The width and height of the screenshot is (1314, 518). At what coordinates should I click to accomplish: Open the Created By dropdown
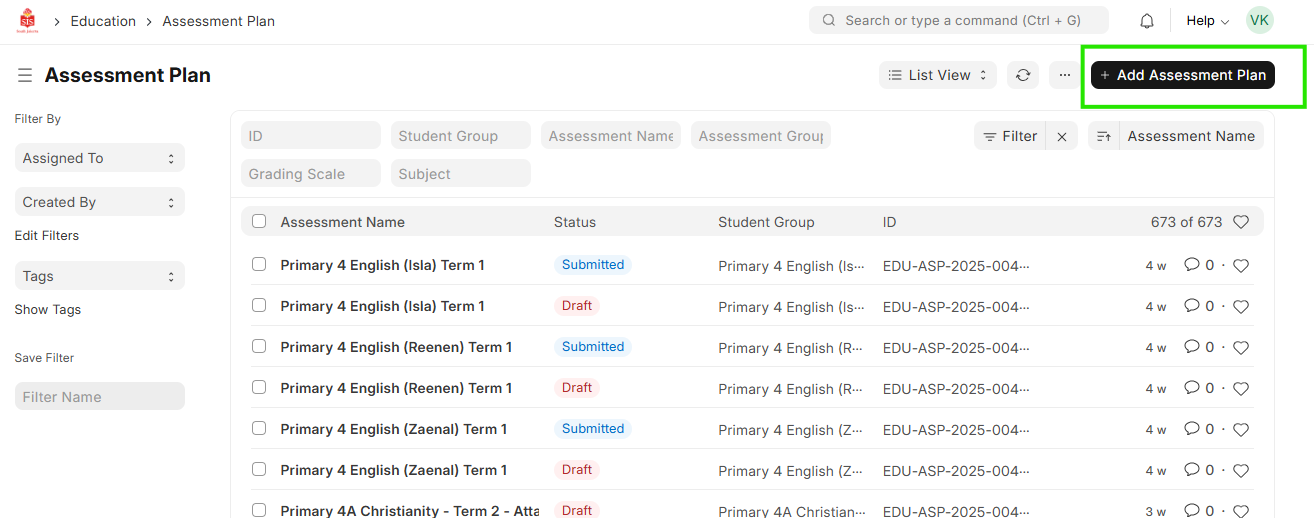99,202
